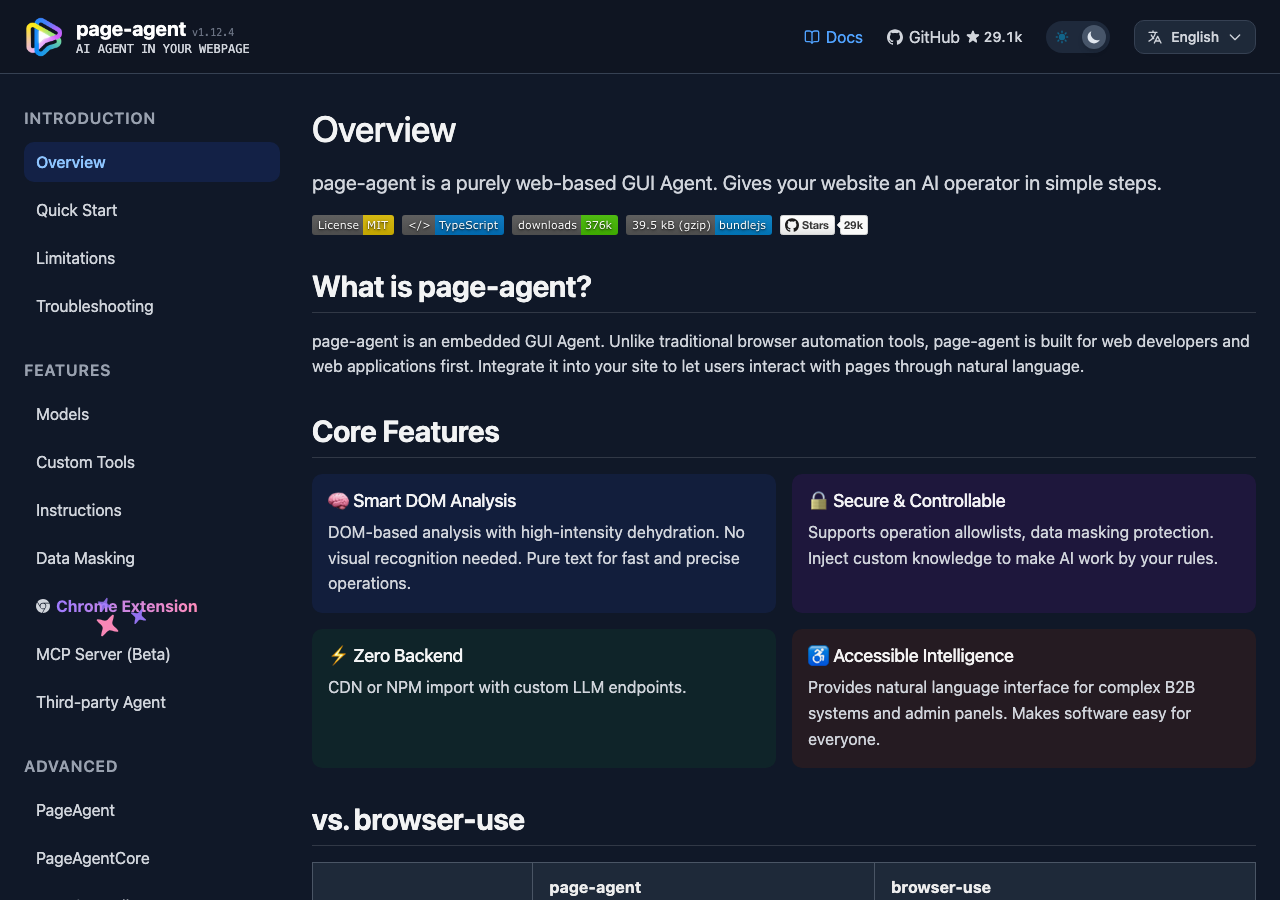1280x900 pixels.
Task: Click the 'DOM-based analysis' description text
Action: coord(537,558)
